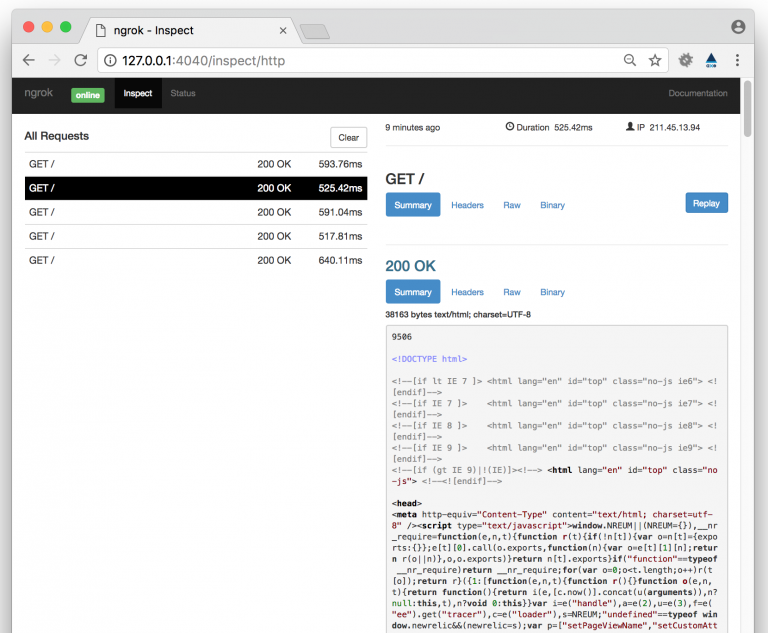The height and width of the screenshot is (633, 768).
Task: Open the Status navigation tab
Action: 183,94
